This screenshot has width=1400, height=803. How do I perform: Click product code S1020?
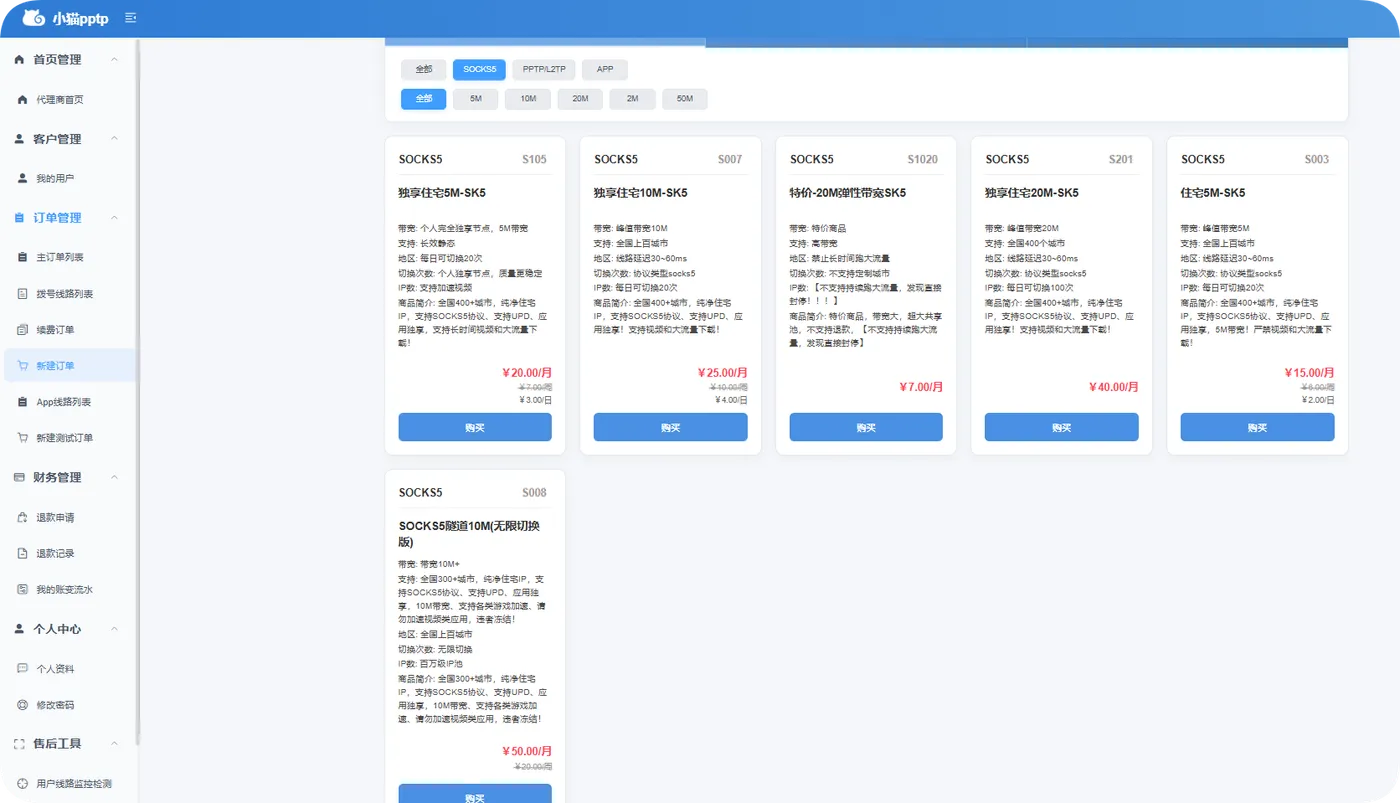point(922,159)
